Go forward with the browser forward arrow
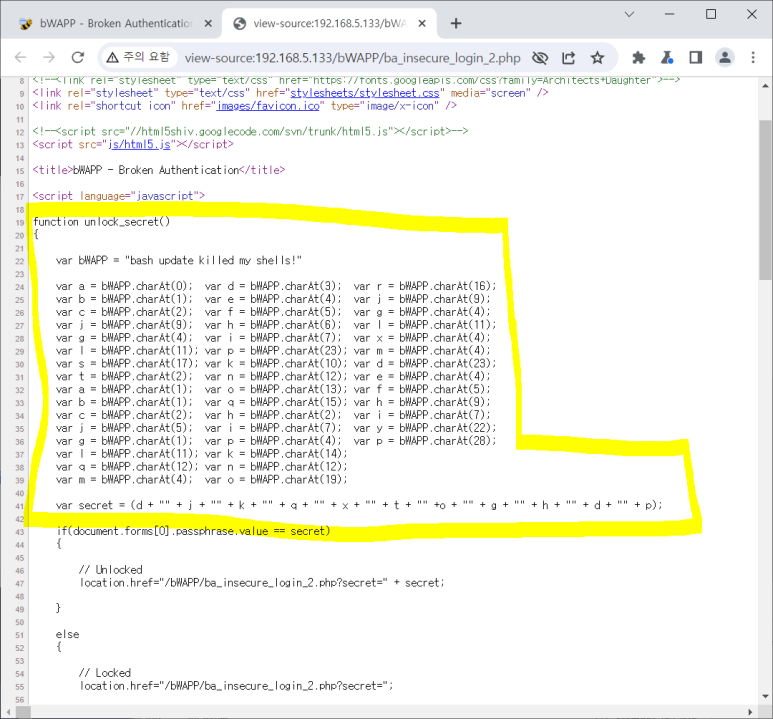The height and width of the screenshot is (719, 773). tap(49, 58)
